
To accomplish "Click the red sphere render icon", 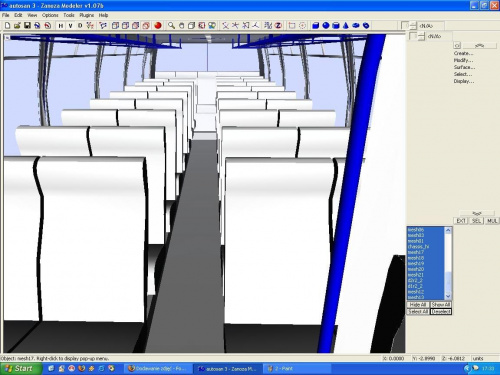I will 158,25.
